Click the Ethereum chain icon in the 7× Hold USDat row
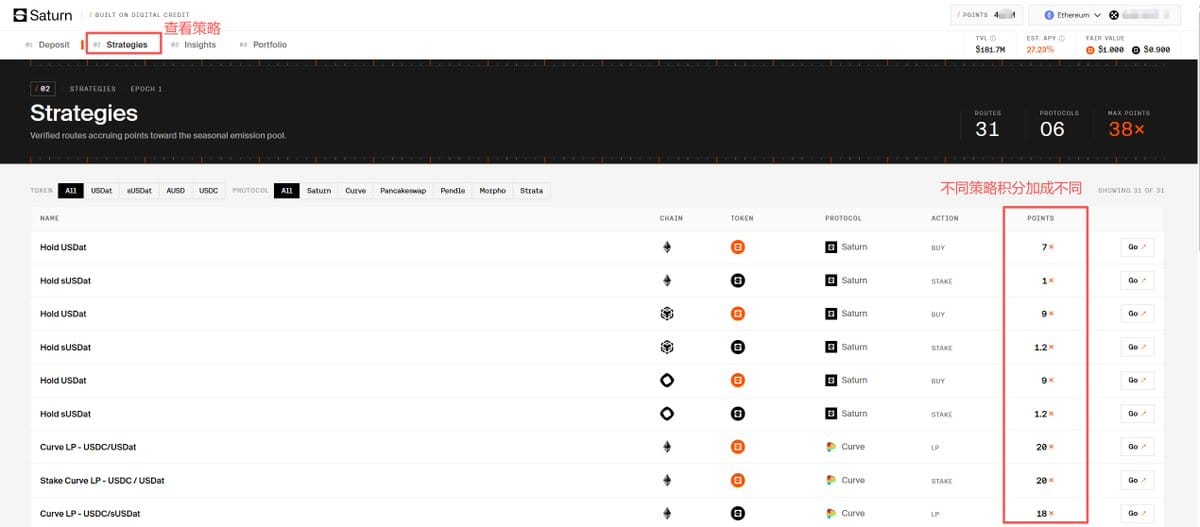 pyautogui.click(x=667, y=247)
